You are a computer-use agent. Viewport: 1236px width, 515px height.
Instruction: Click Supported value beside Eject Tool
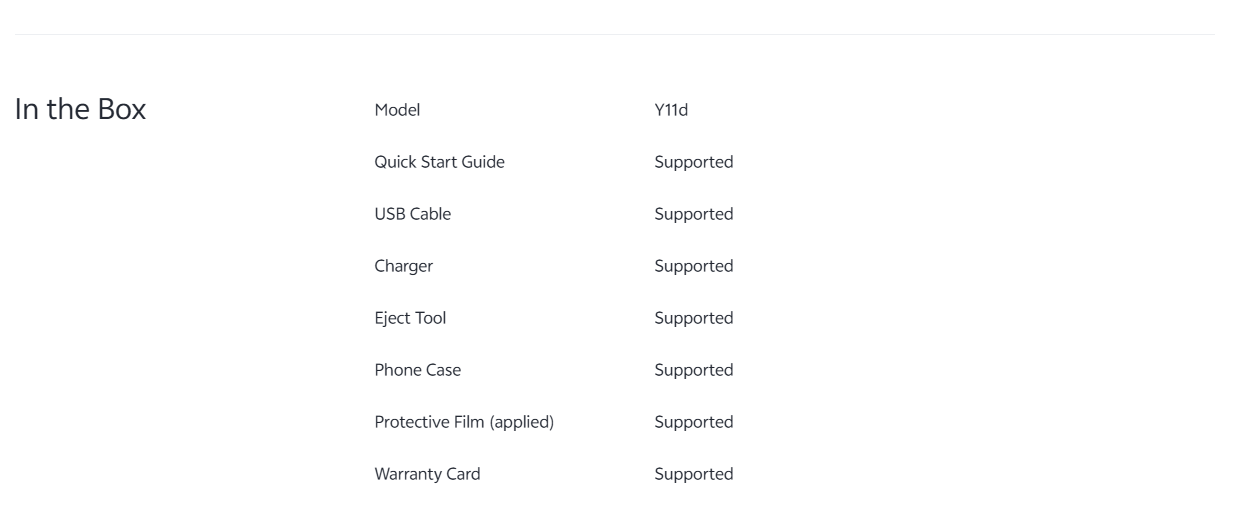(694, 318)
